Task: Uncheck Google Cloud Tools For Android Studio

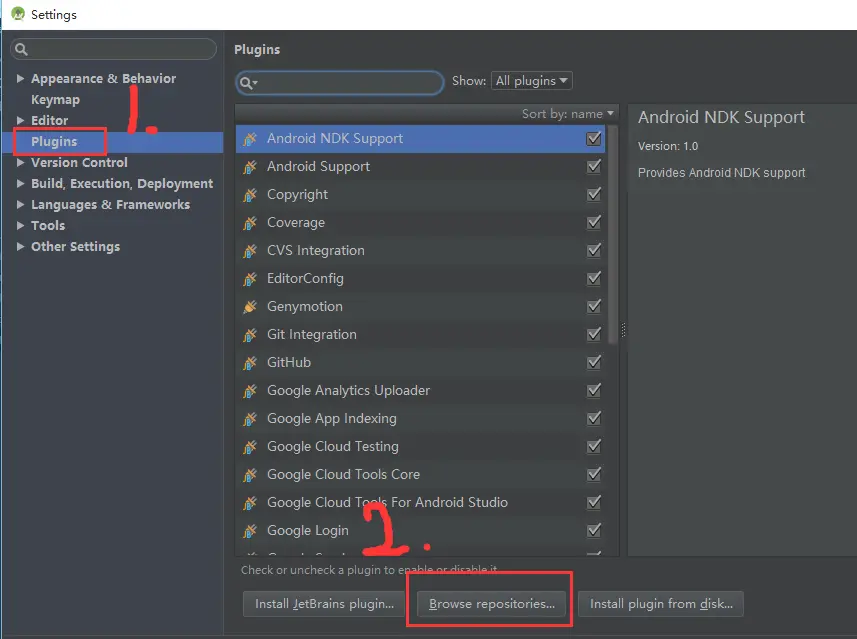Action: tap(594, 502)
